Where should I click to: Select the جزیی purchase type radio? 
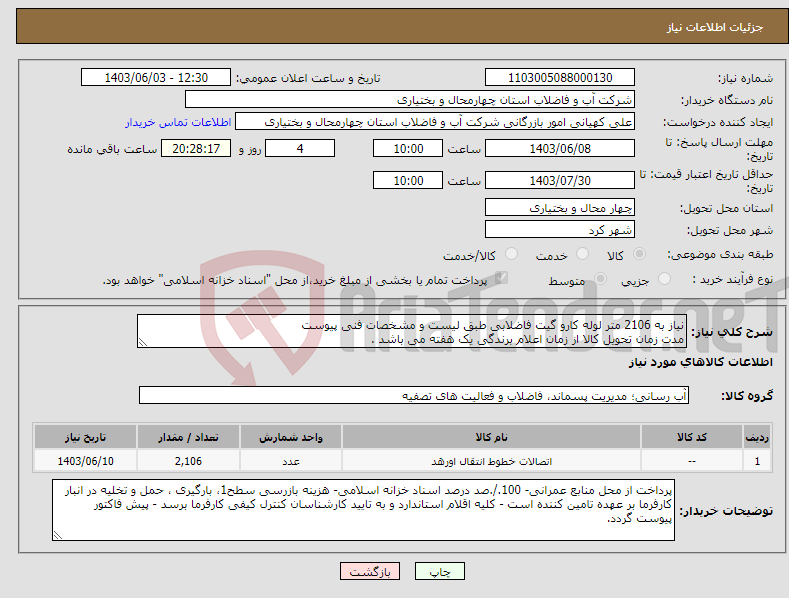[664, 278]
